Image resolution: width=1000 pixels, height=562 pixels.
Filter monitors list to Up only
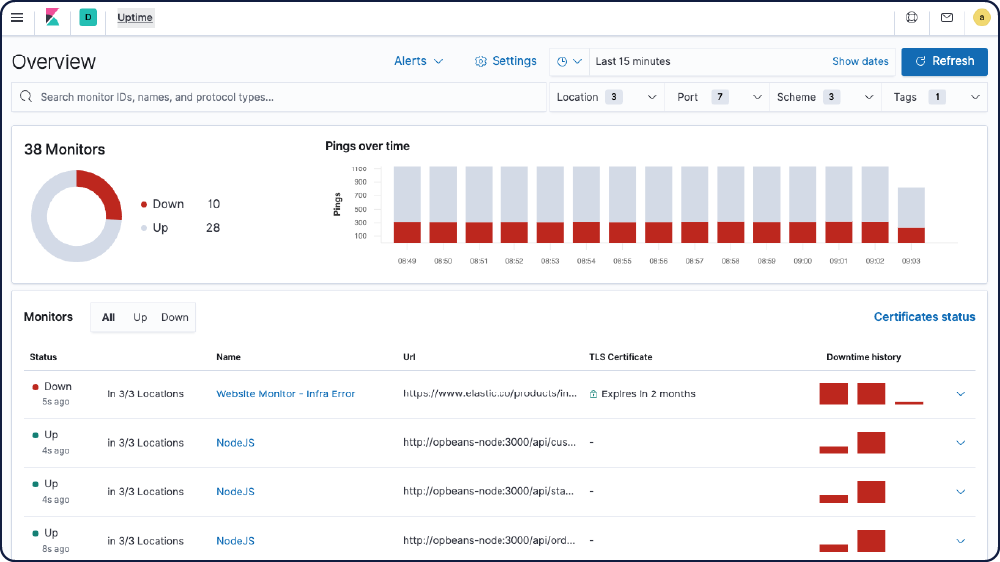coord(140,317)
